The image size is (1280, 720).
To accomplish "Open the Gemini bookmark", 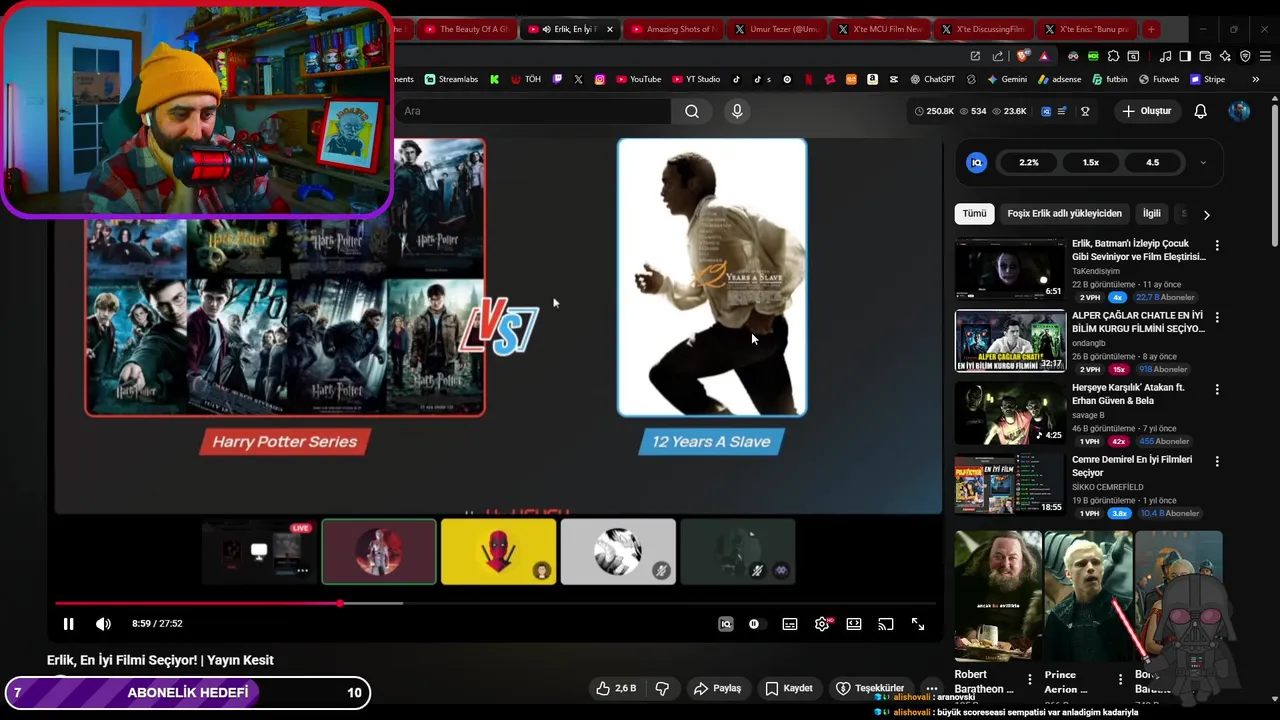I will point(1007,79).
